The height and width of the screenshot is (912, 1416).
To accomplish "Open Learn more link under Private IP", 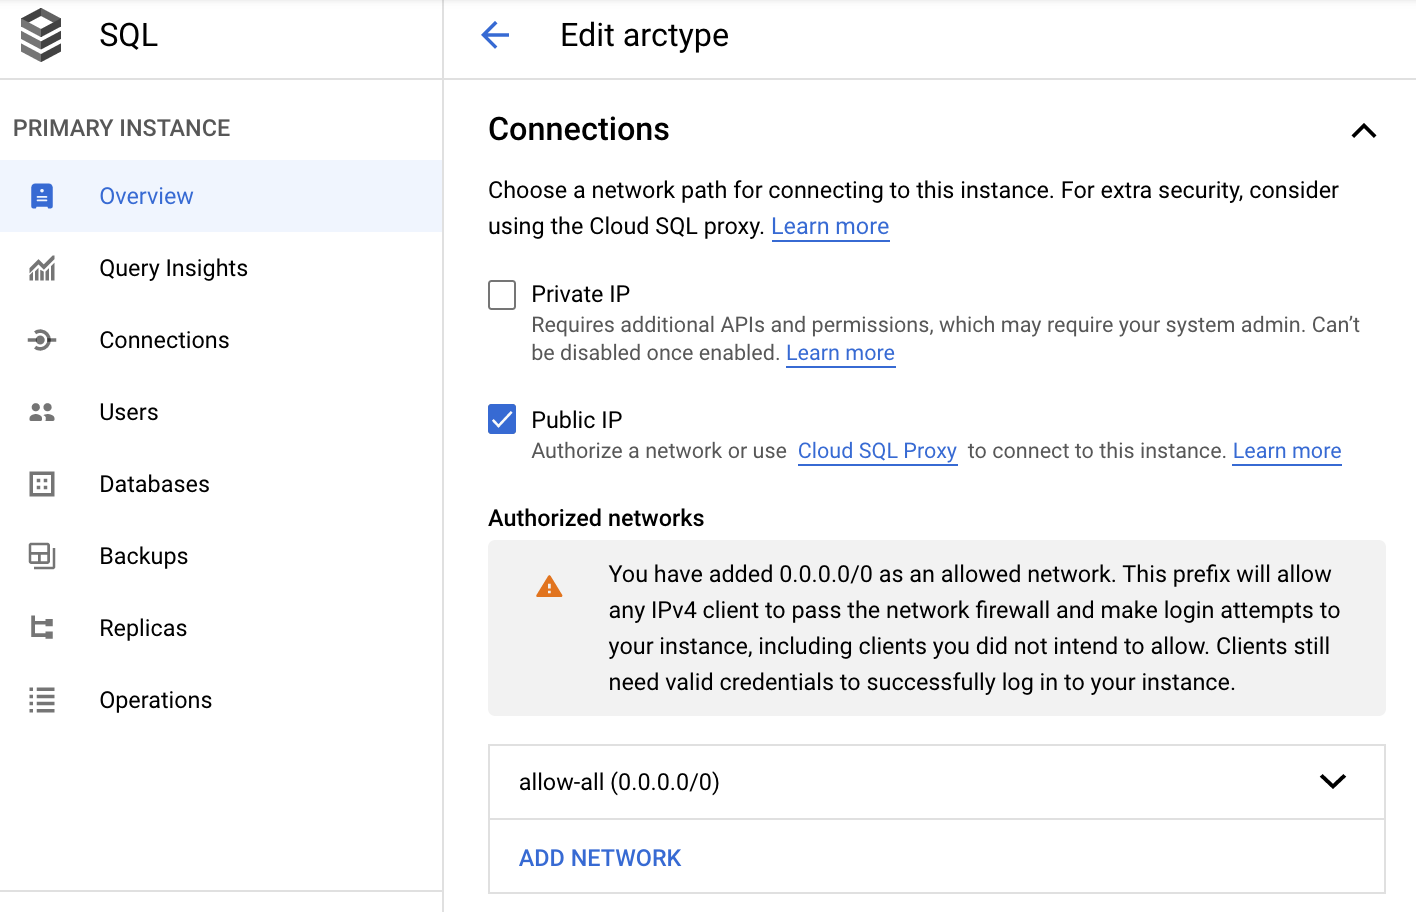I will [x=840, y=353].
